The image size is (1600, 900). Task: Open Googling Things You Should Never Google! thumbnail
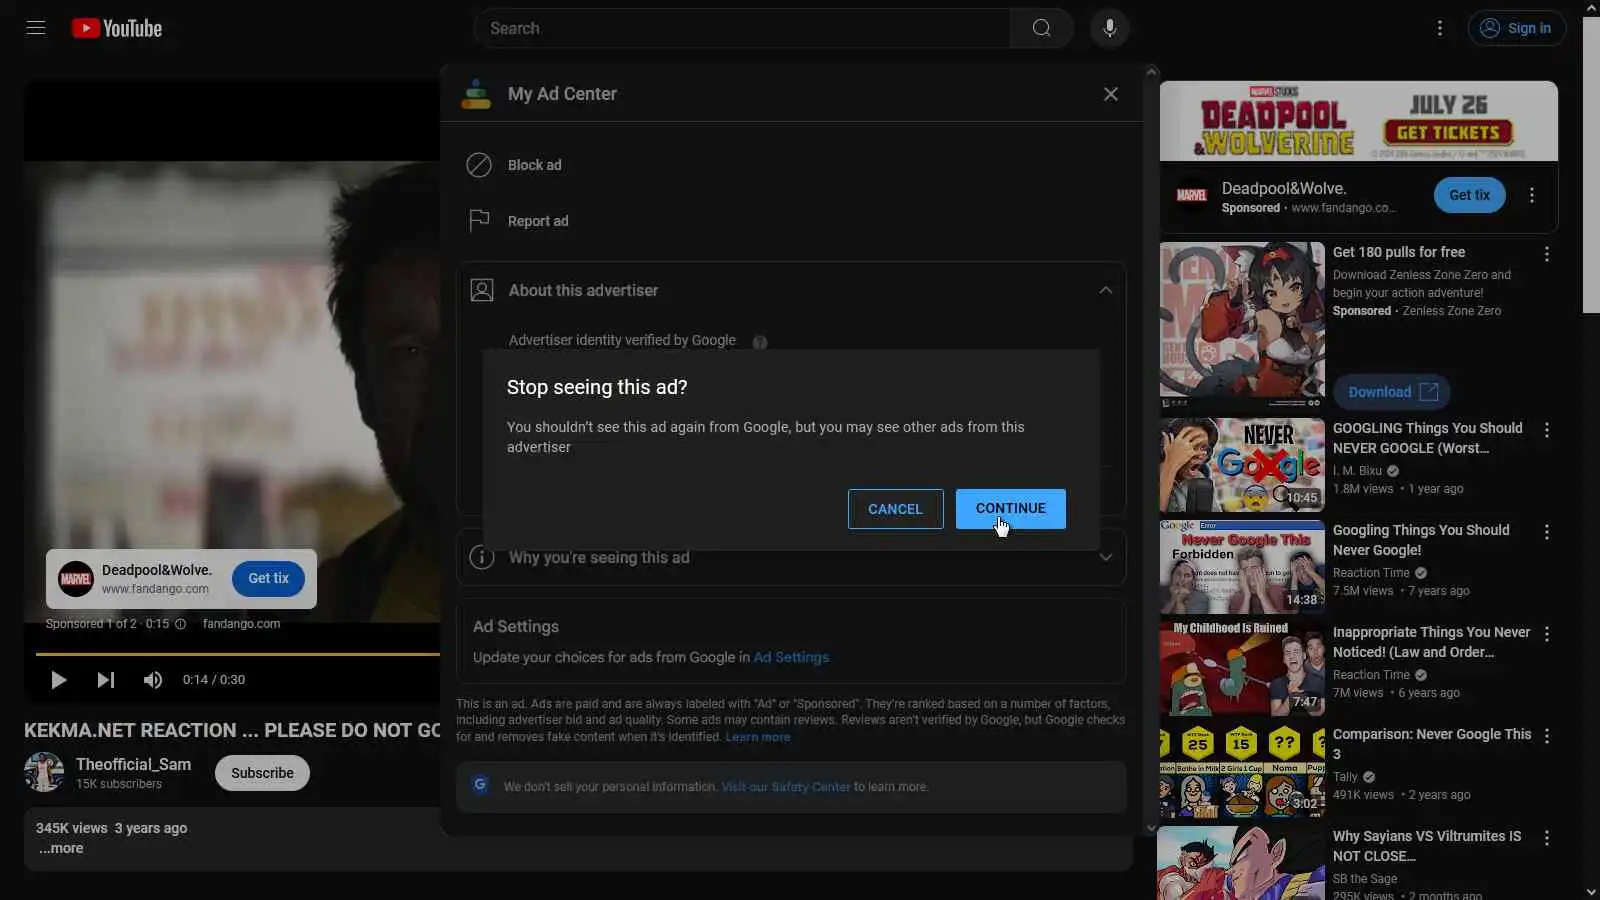click(x=1242, y=567)
